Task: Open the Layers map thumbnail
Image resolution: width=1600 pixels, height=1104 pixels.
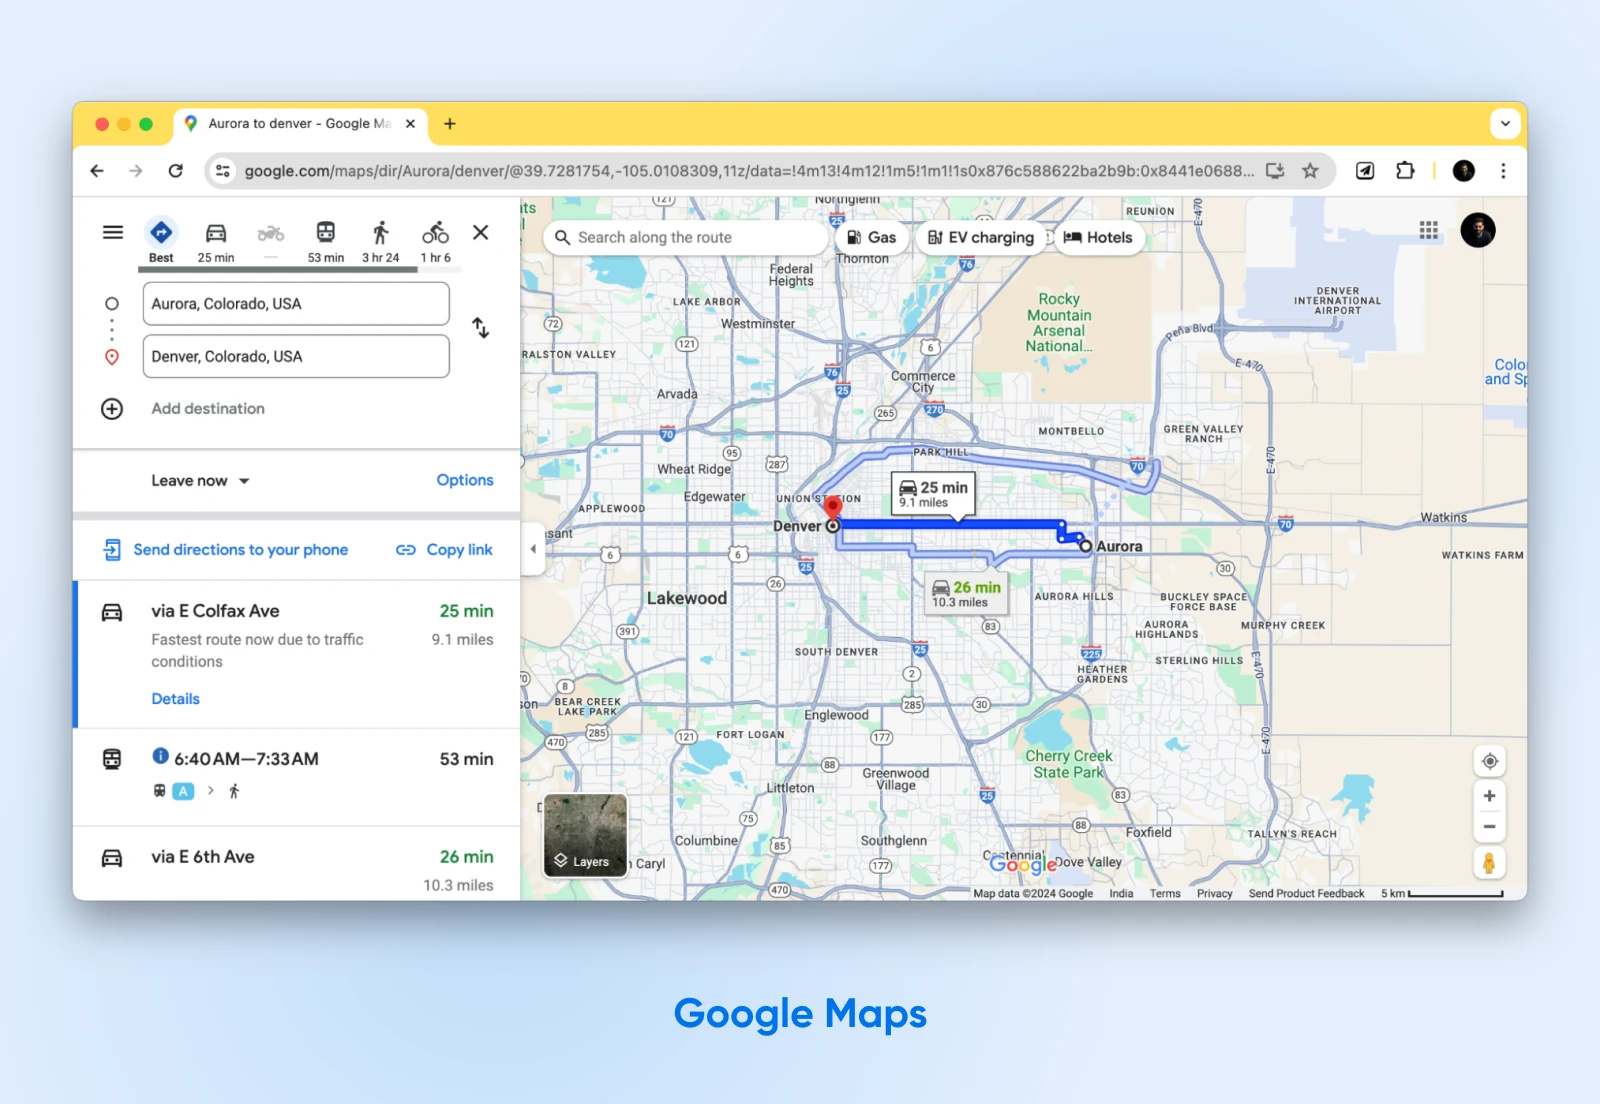Action: tap(585, 835)
